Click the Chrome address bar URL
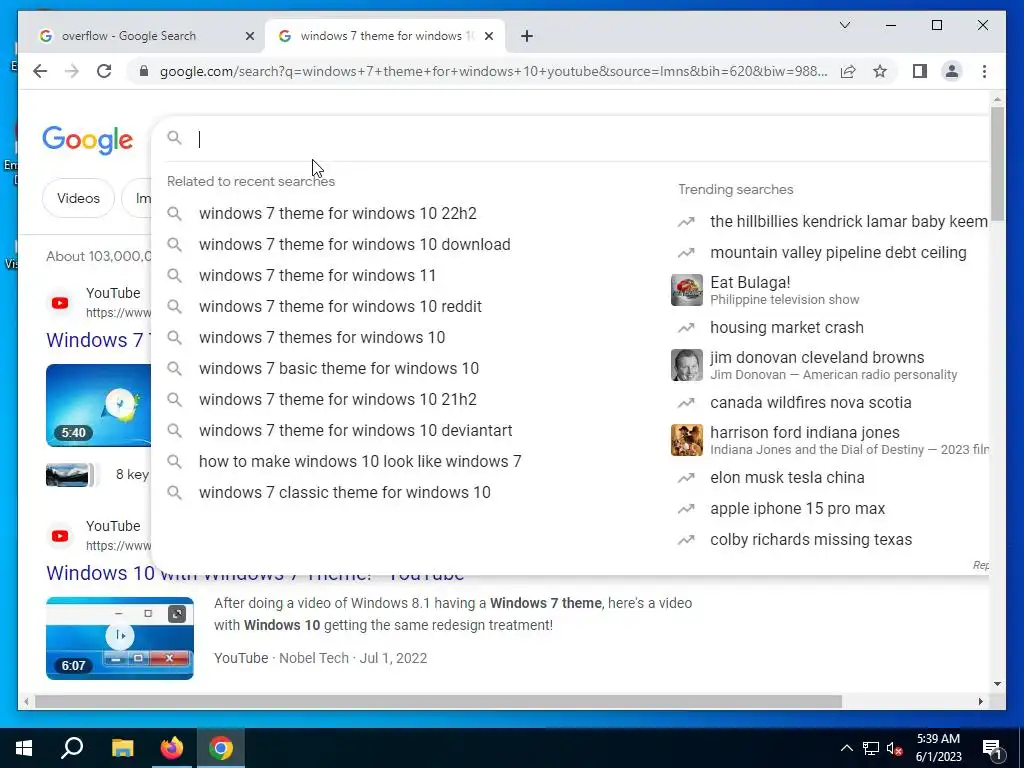 click(493, 71)
